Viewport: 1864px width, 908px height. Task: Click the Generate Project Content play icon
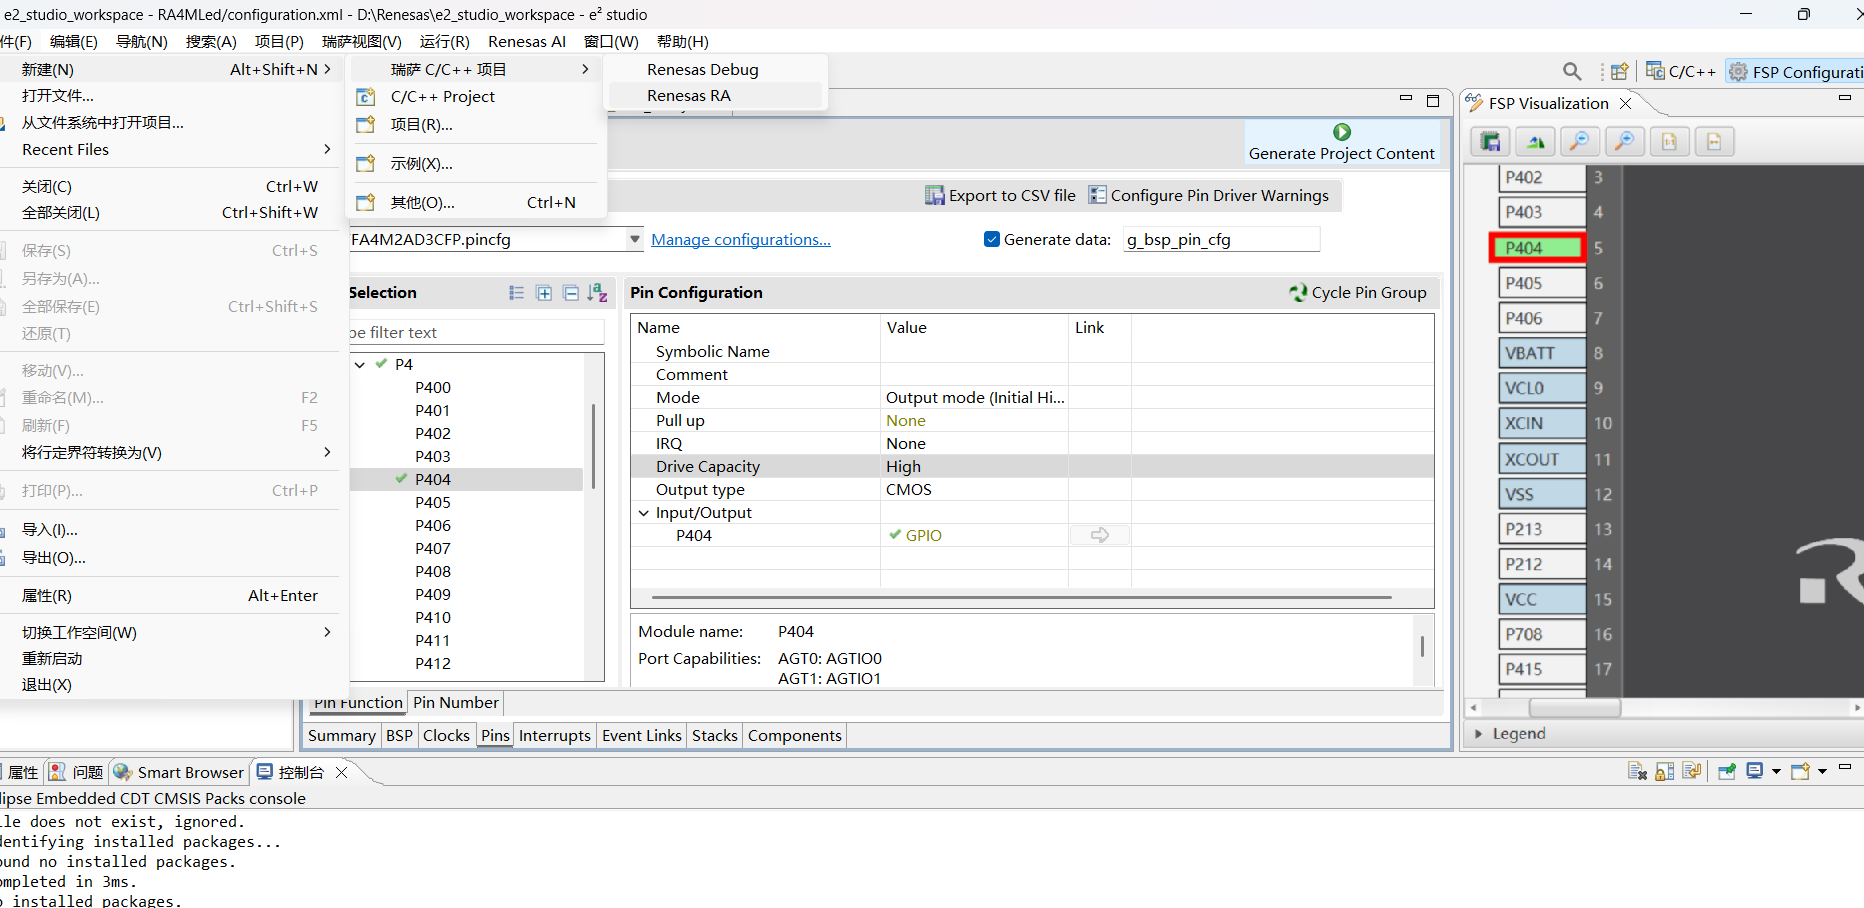(x=1342, y=132)
